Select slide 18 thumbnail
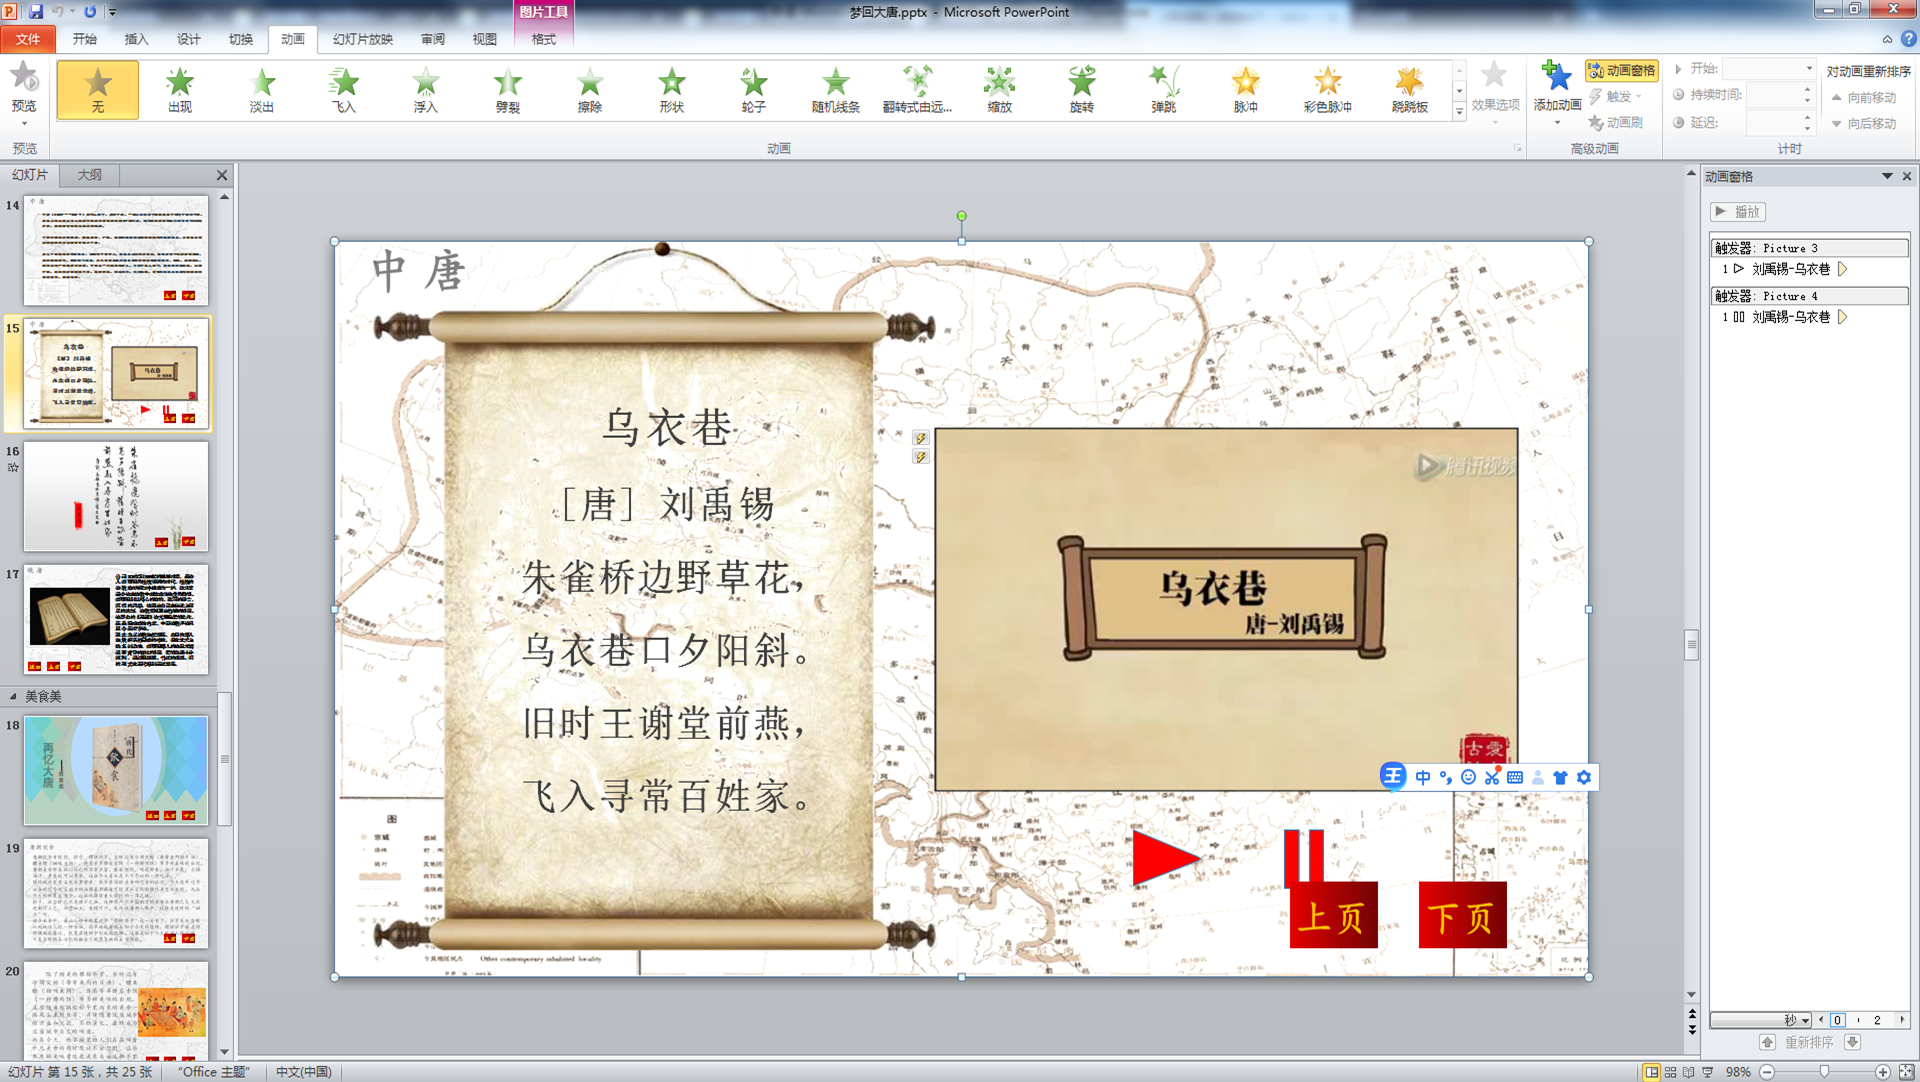 (x=116, y=769)
